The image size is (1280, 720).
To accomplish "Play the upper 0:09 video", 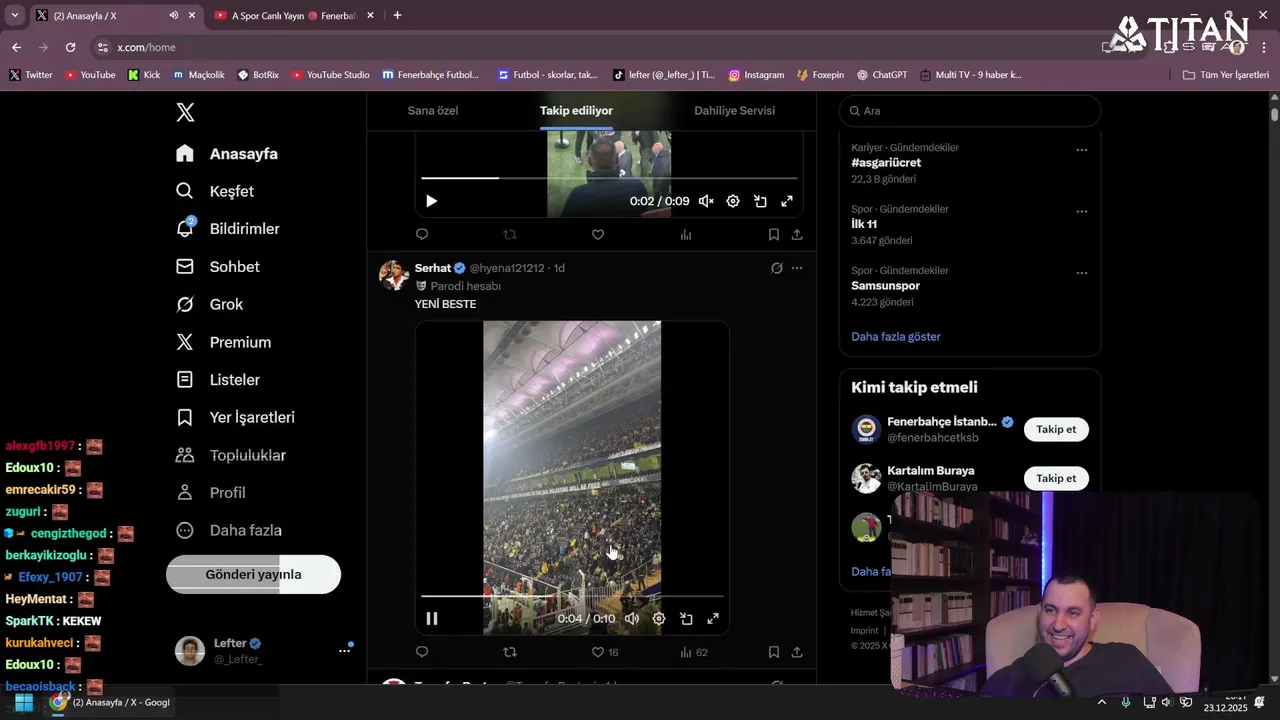I will coord(431,201).
